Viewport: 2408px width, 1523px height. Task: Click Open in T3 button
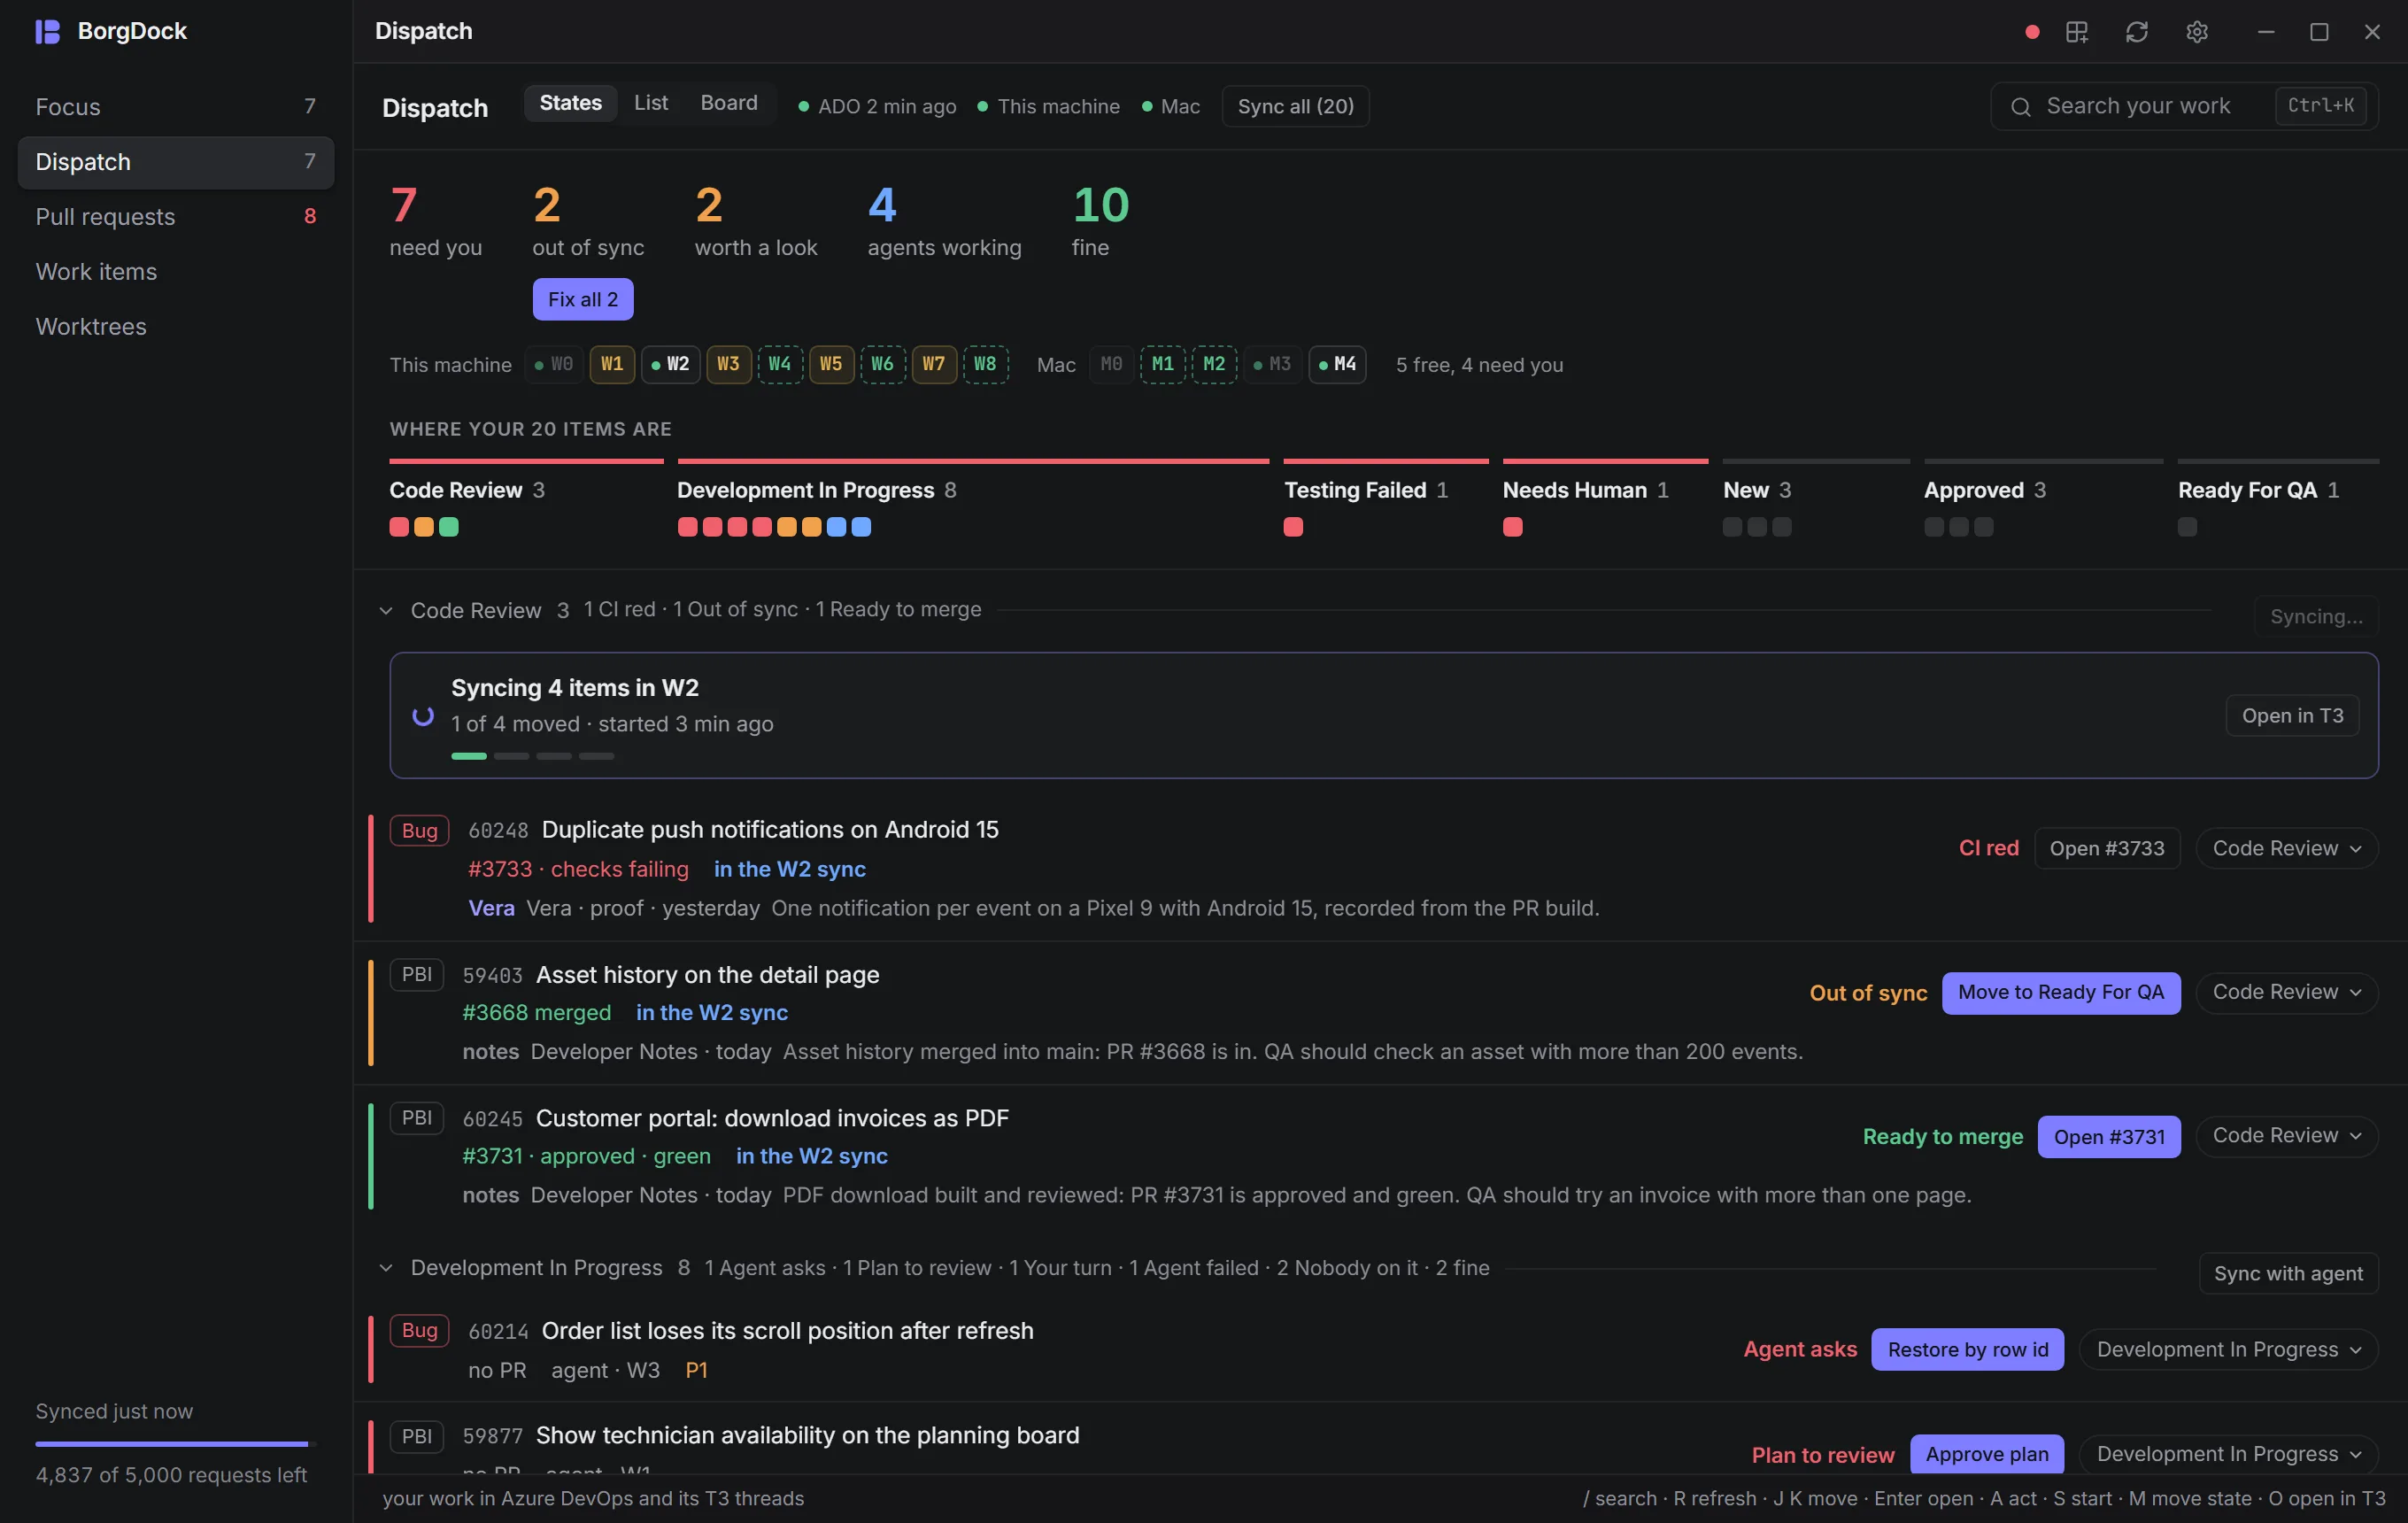click(x=2292, y=716)
